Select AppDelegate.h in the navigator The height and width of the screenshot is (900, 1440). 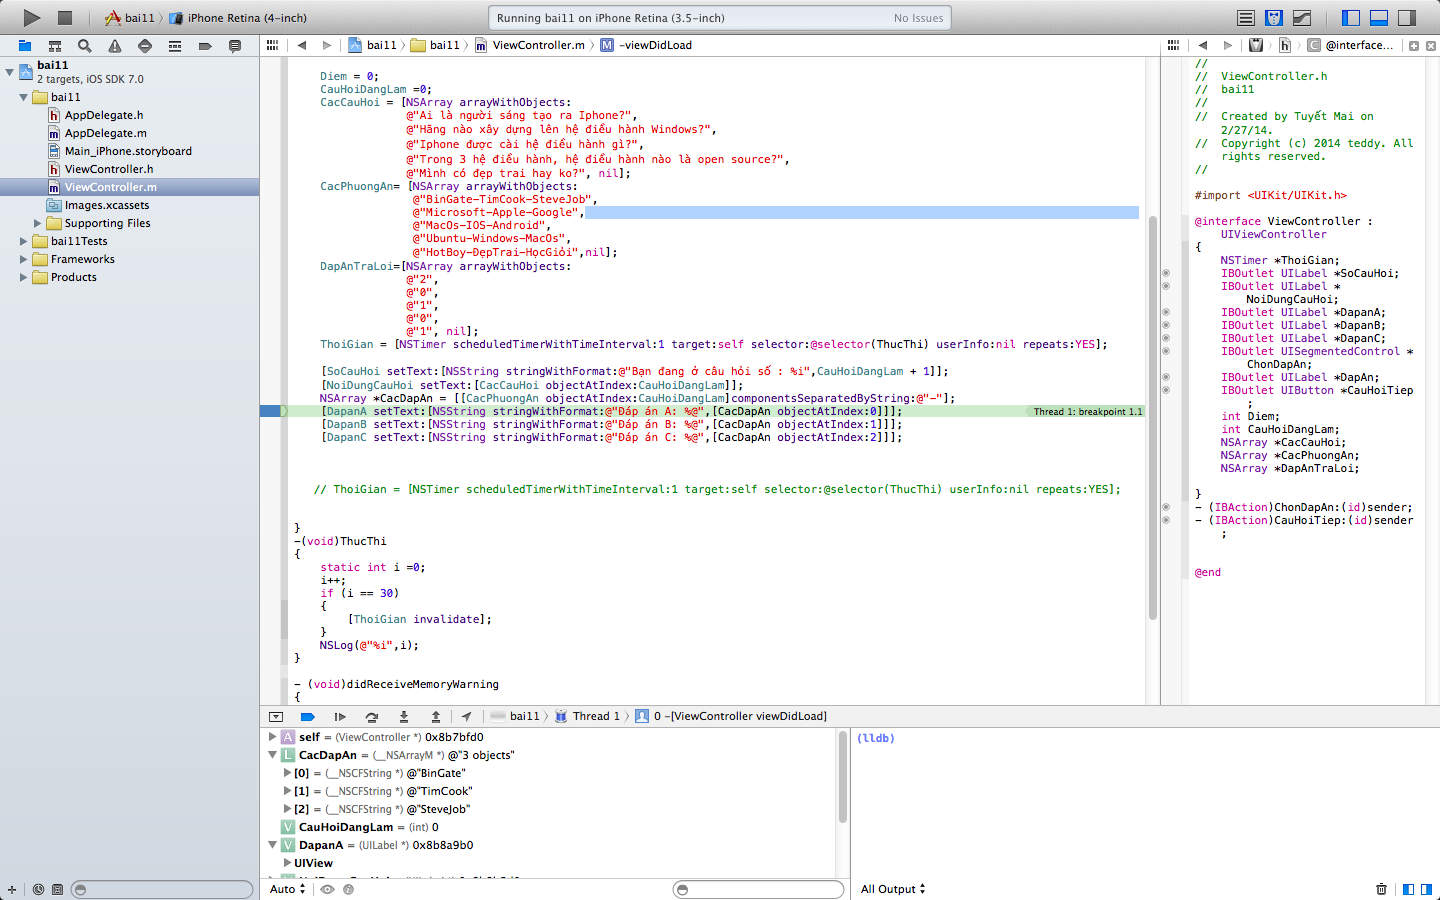(104, 115)
